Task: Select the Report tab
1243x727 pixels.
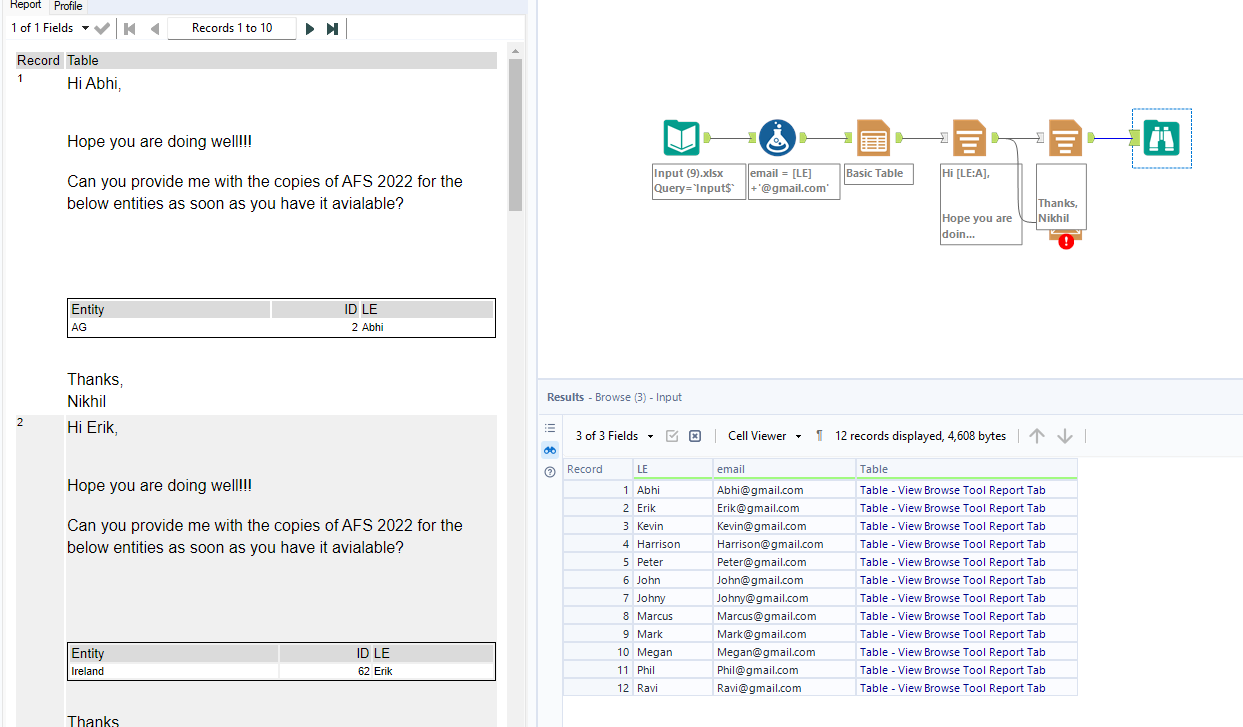Action: point(24,6)
